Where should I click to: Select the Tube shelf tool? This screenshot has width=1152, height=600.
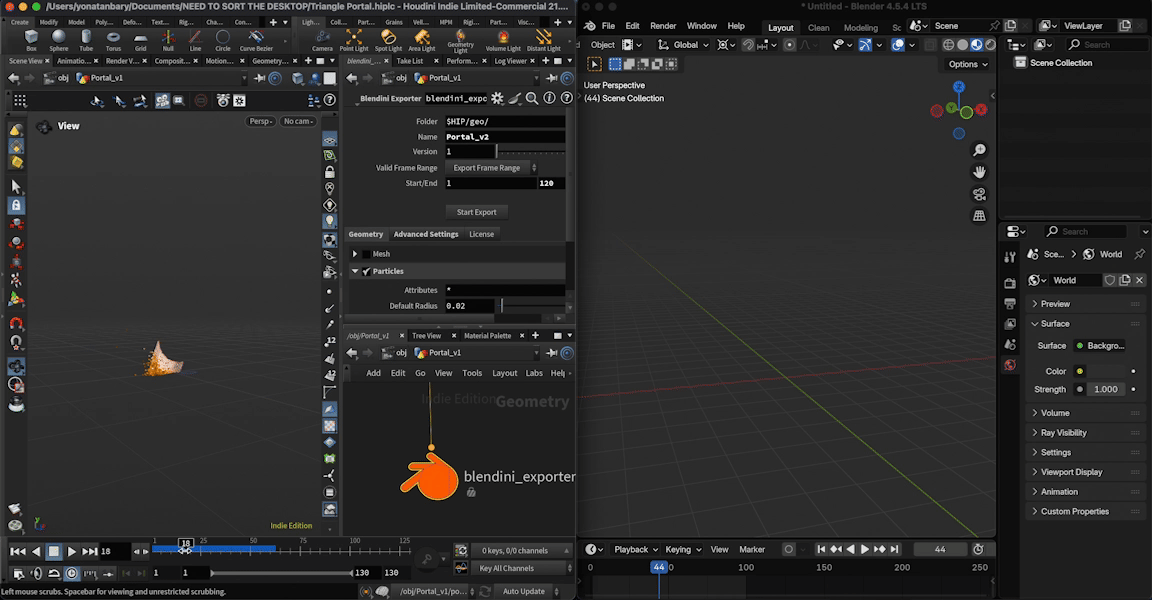pos(86,40)
